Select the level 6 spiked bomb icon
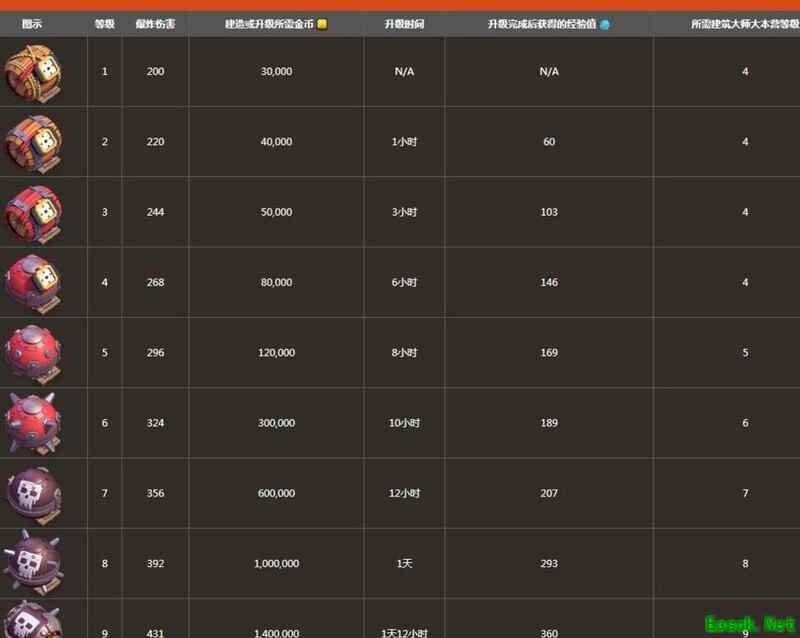The width and height of the screenshot is (800, 638). pyautogui.click(x=35, y=422)
